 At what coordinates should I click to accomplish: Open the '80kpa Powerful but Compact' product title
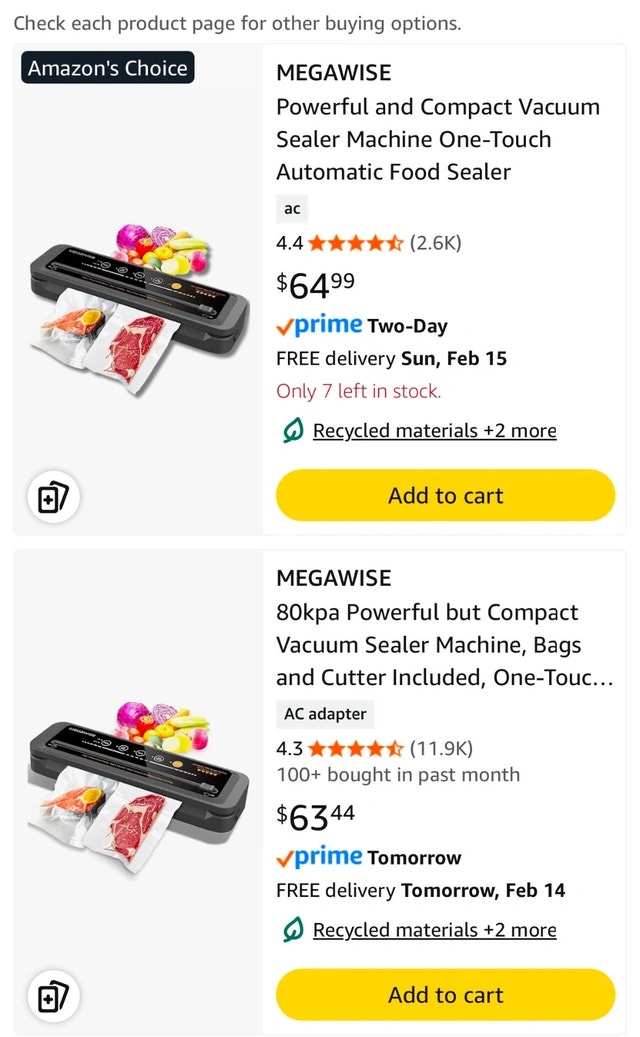tap(444, 645)
